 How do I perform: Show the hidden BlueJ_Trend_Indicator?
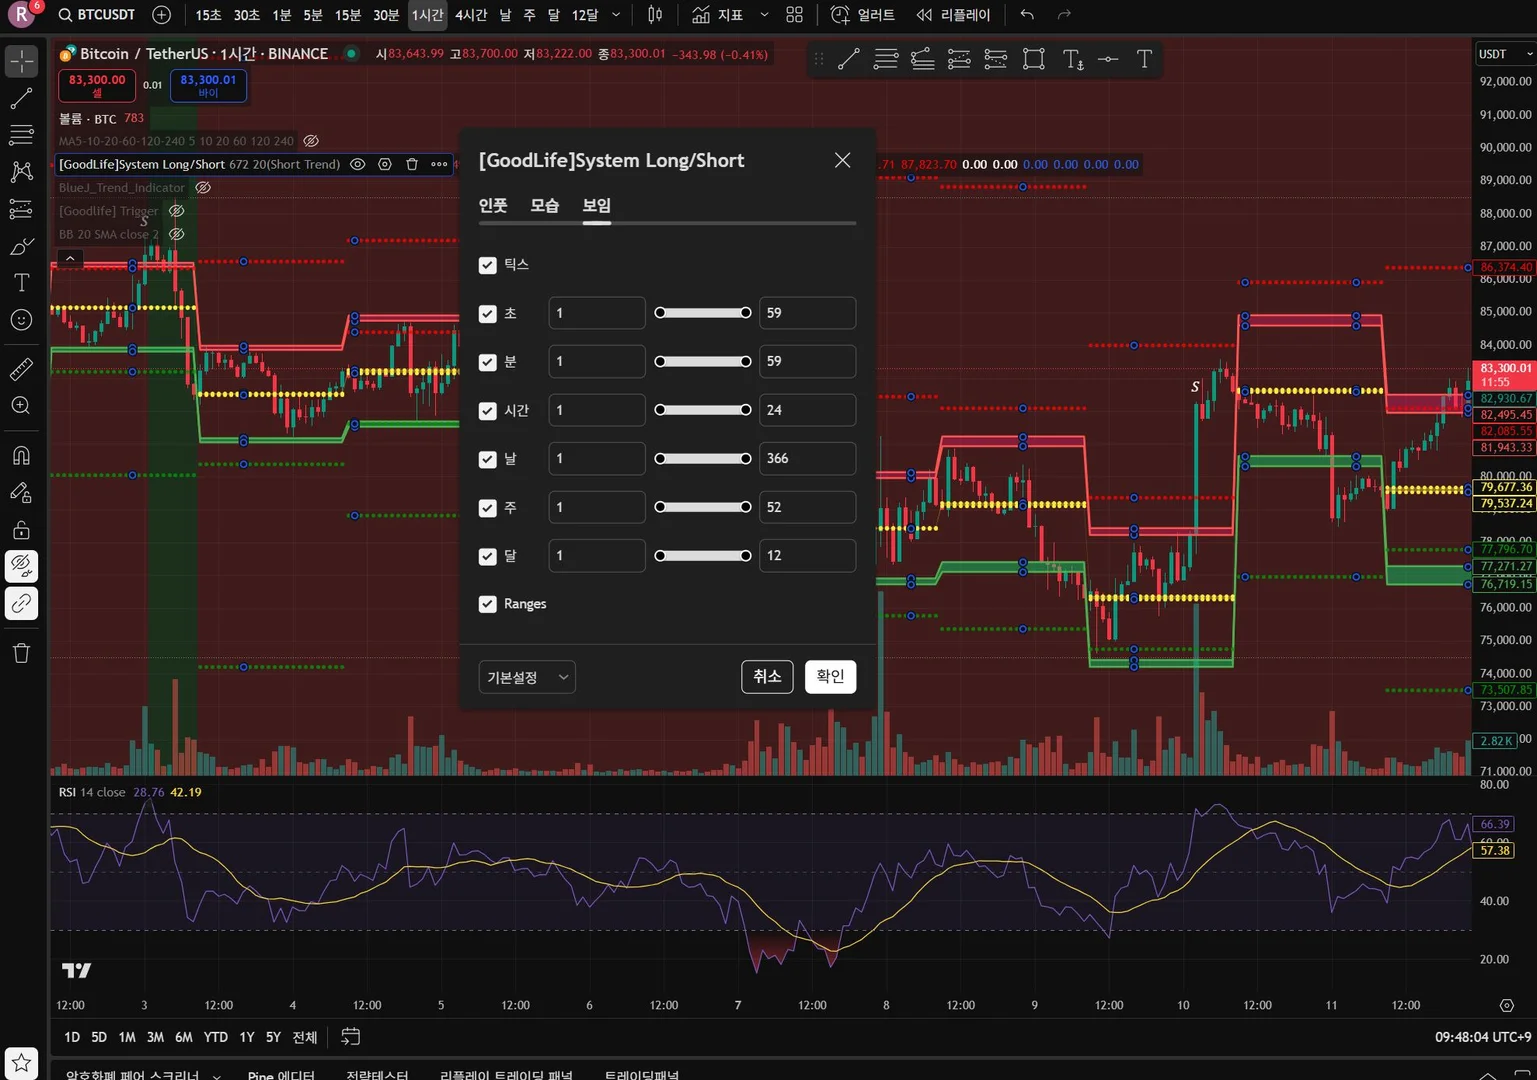pos(203,188)
